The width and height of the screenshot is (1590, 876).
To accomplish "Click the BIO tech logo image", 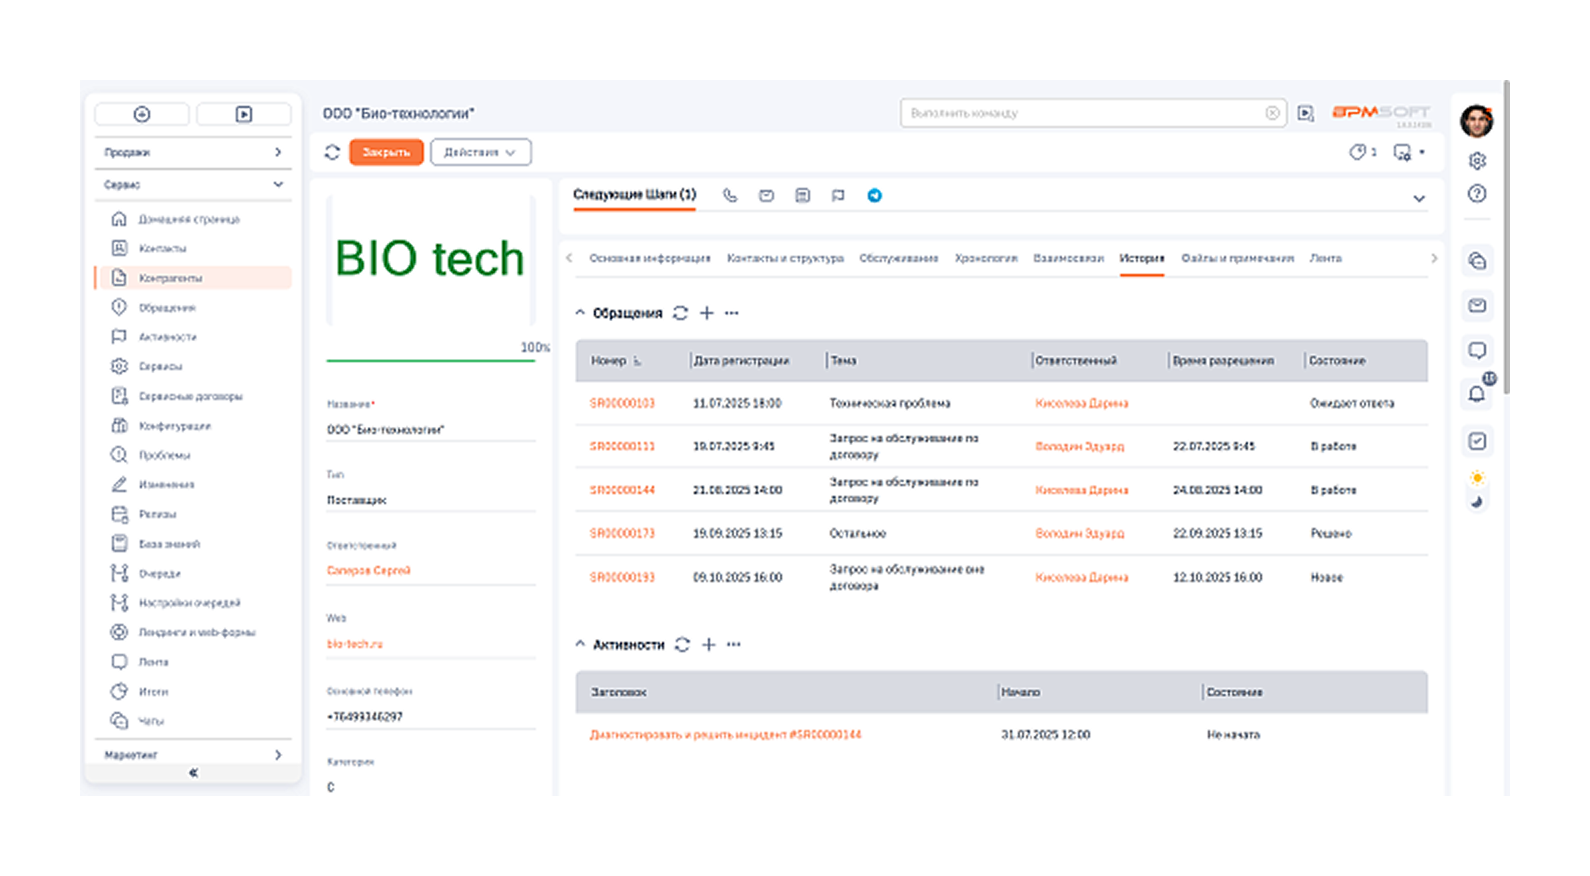I will tap(430, 258).
